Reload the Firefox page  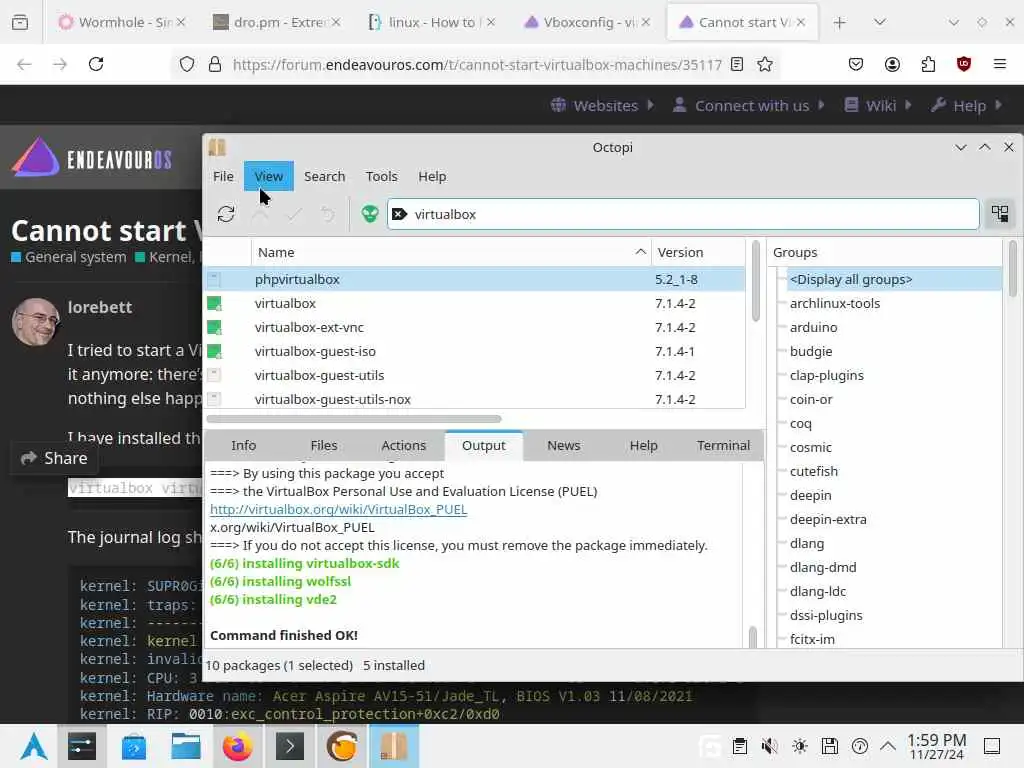click(96, 64)
